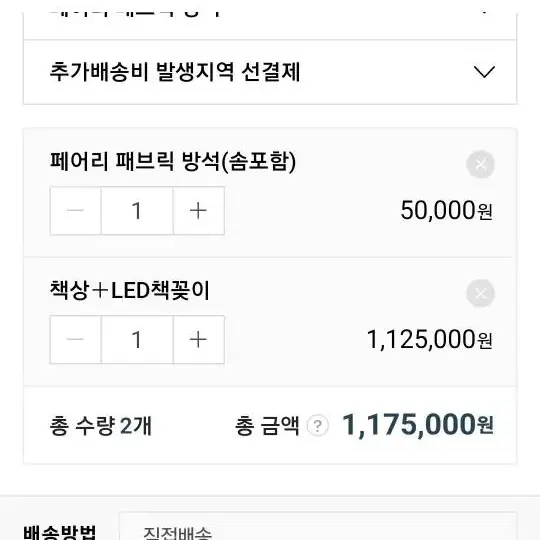Click the 50,000원 item price

point(446,210)
